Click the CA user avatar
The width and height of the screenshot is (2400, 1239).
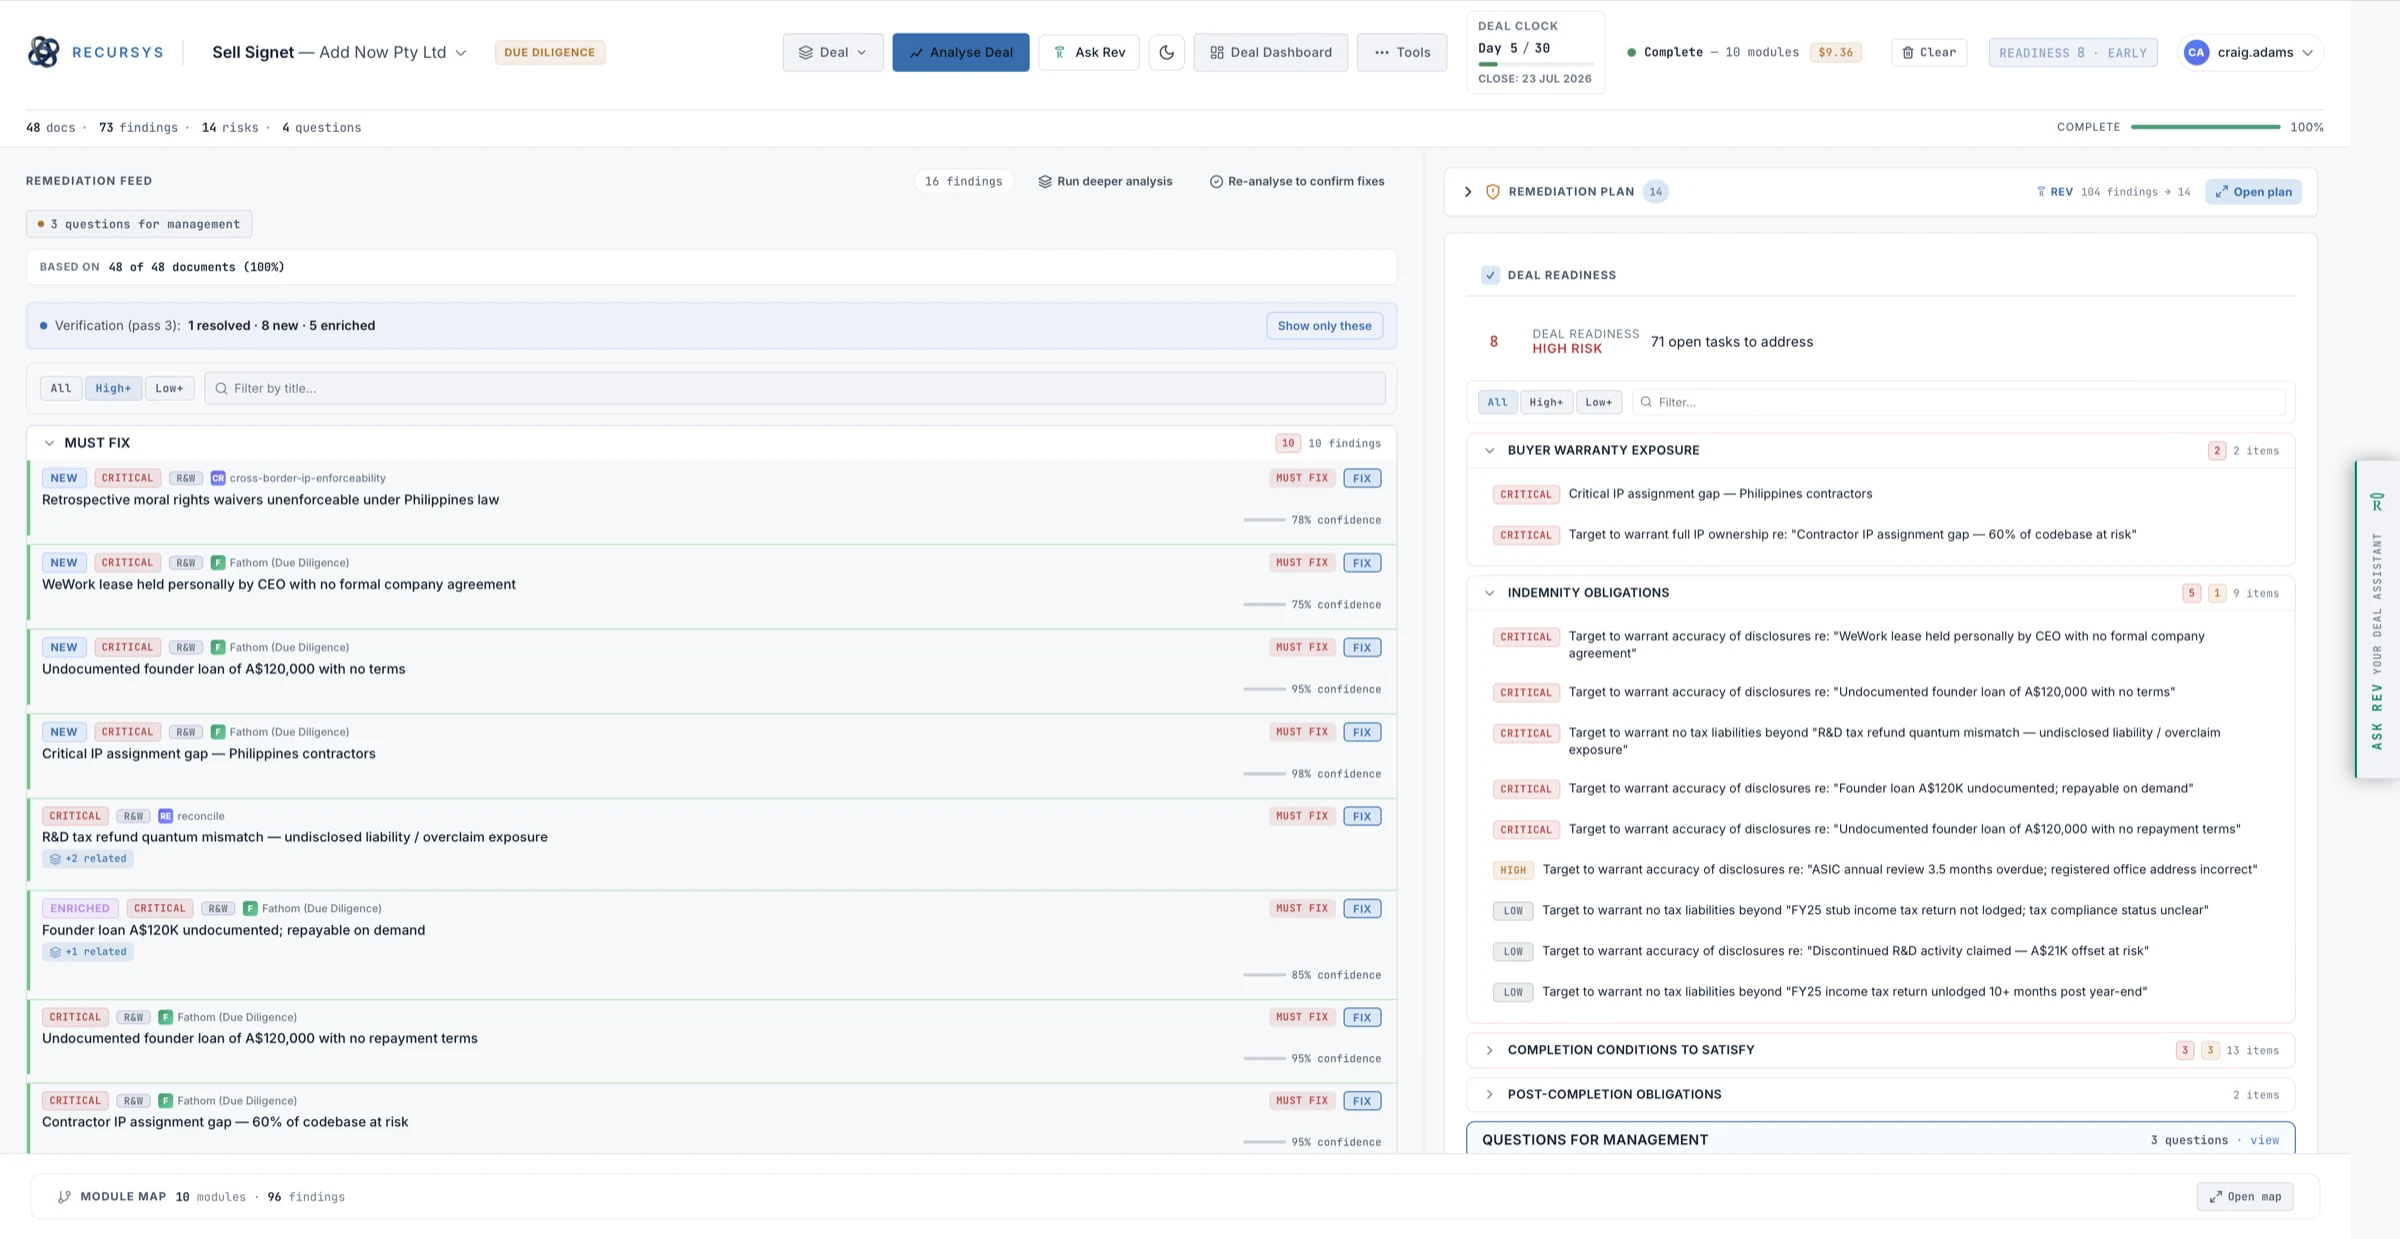point(2196,52)
